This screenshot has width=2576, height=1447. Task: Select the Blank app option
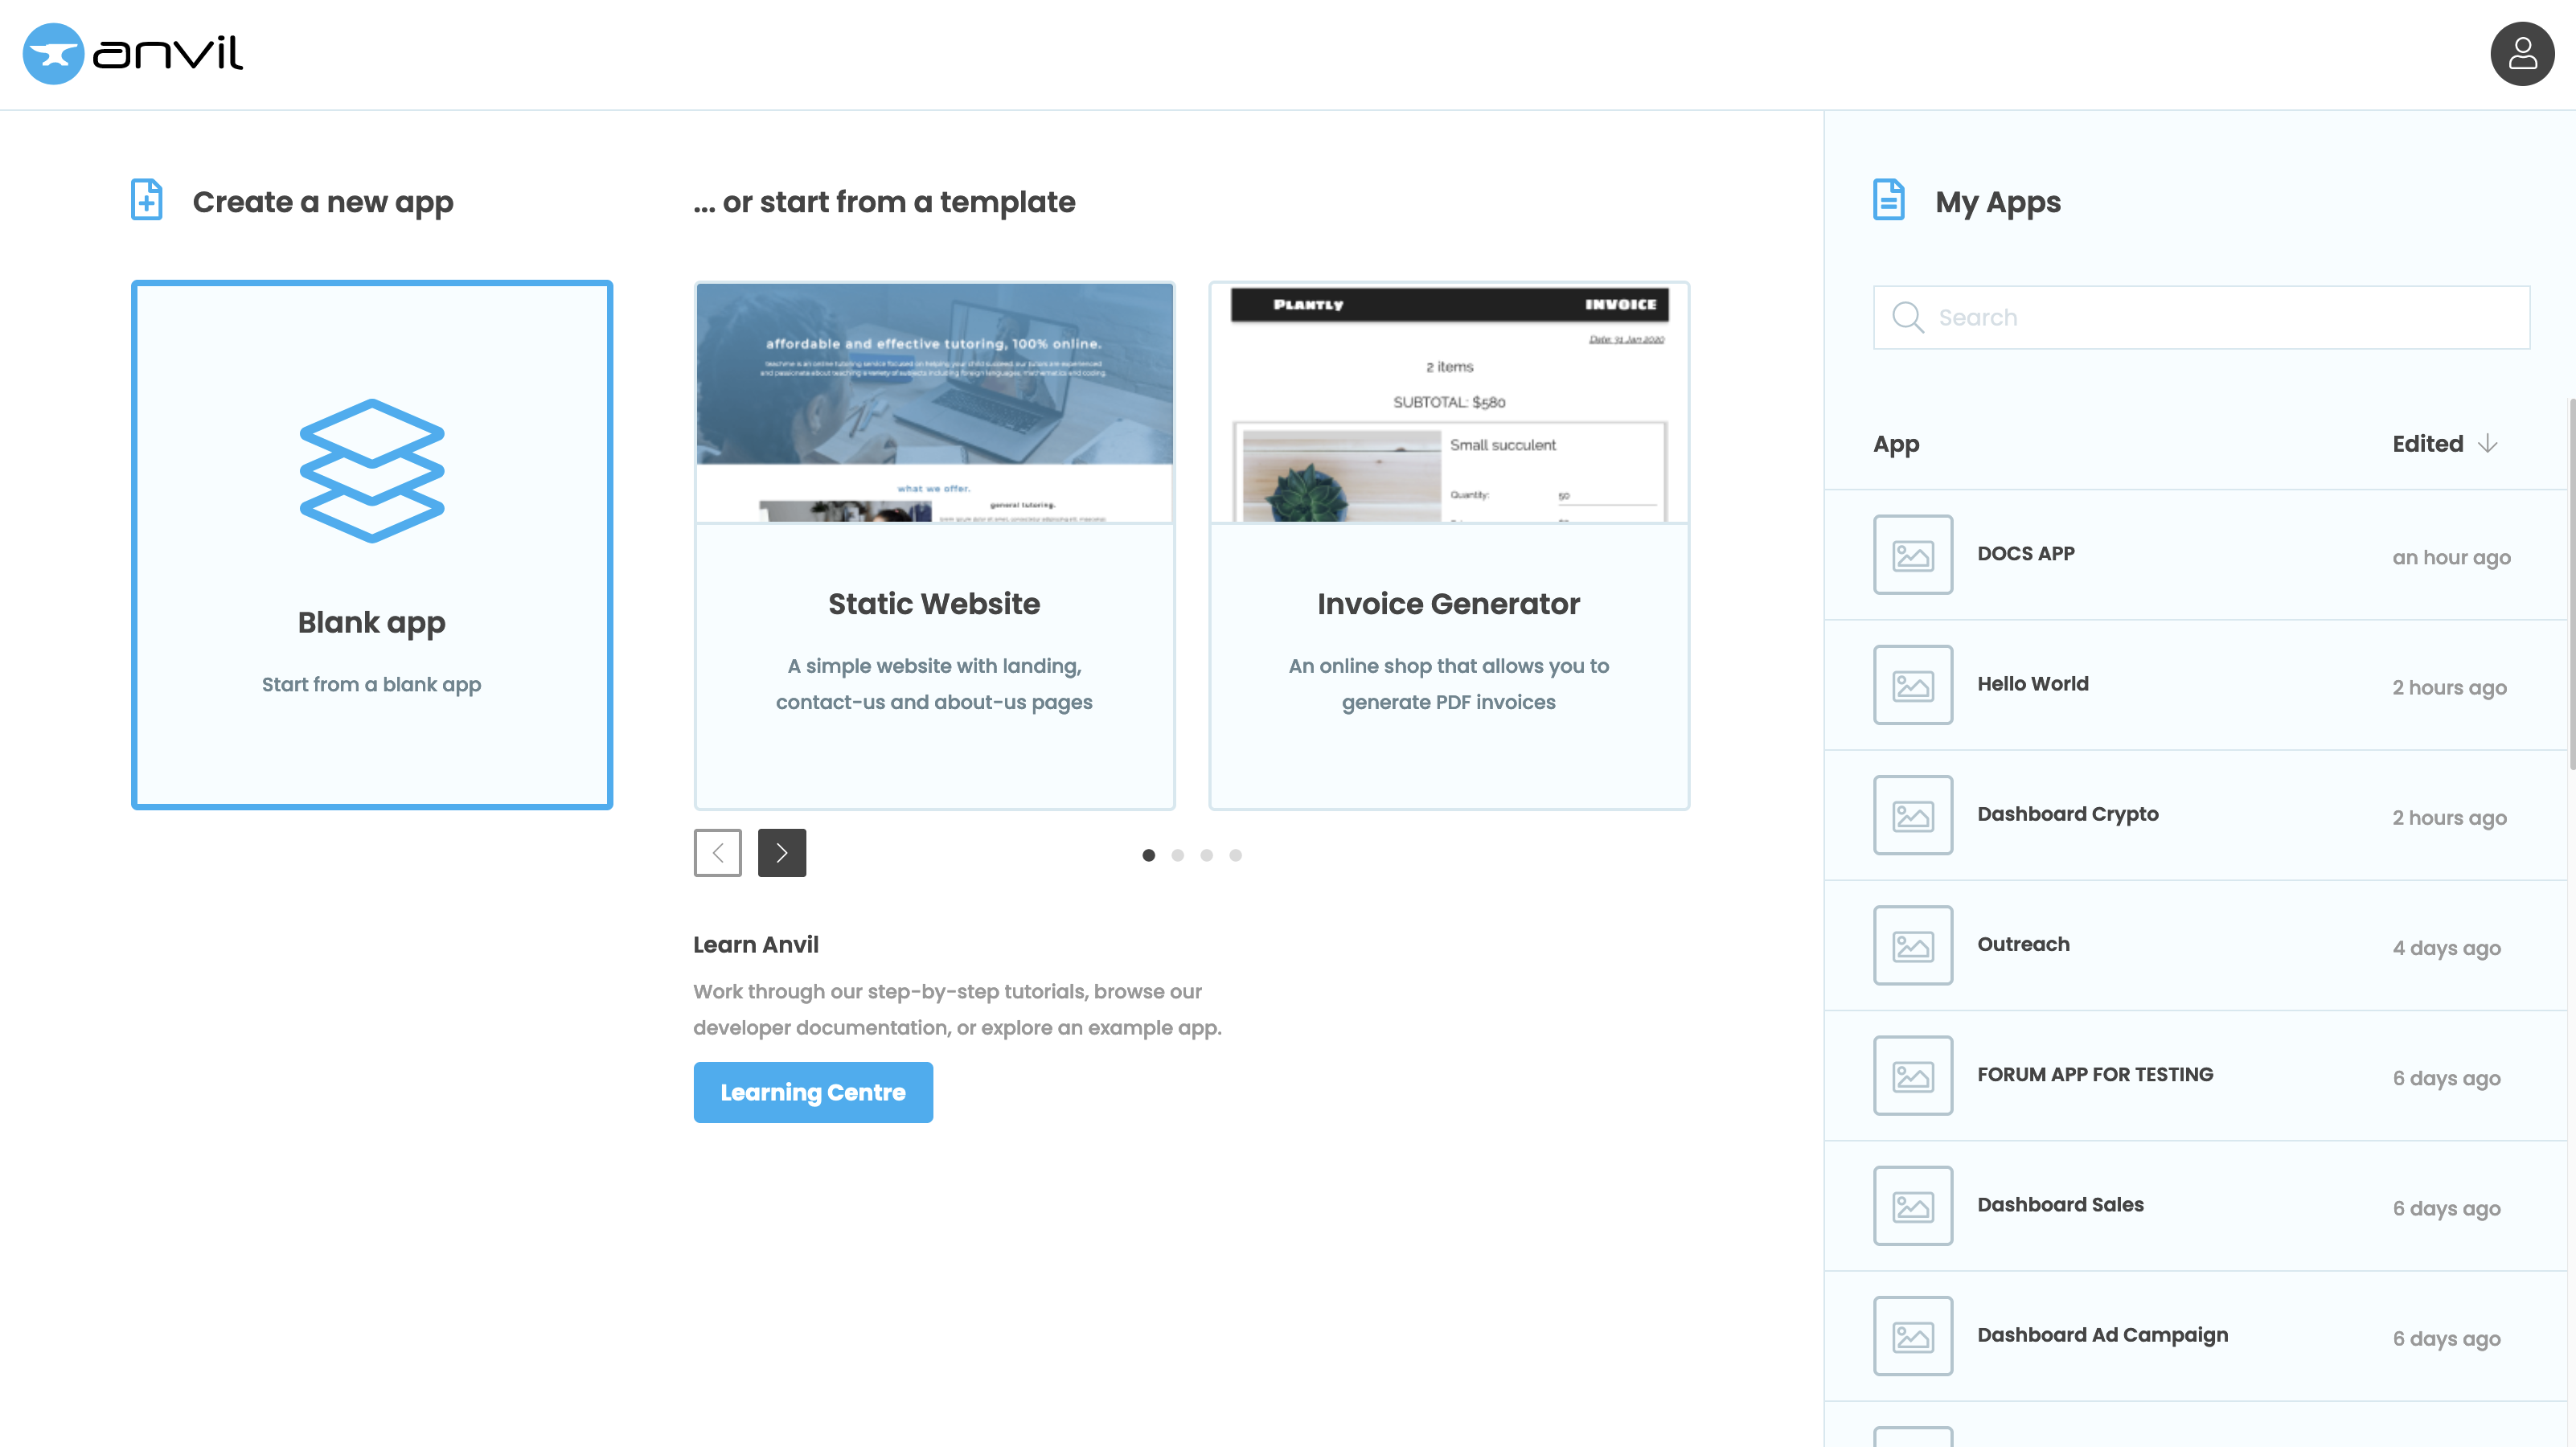click(371, 543)
